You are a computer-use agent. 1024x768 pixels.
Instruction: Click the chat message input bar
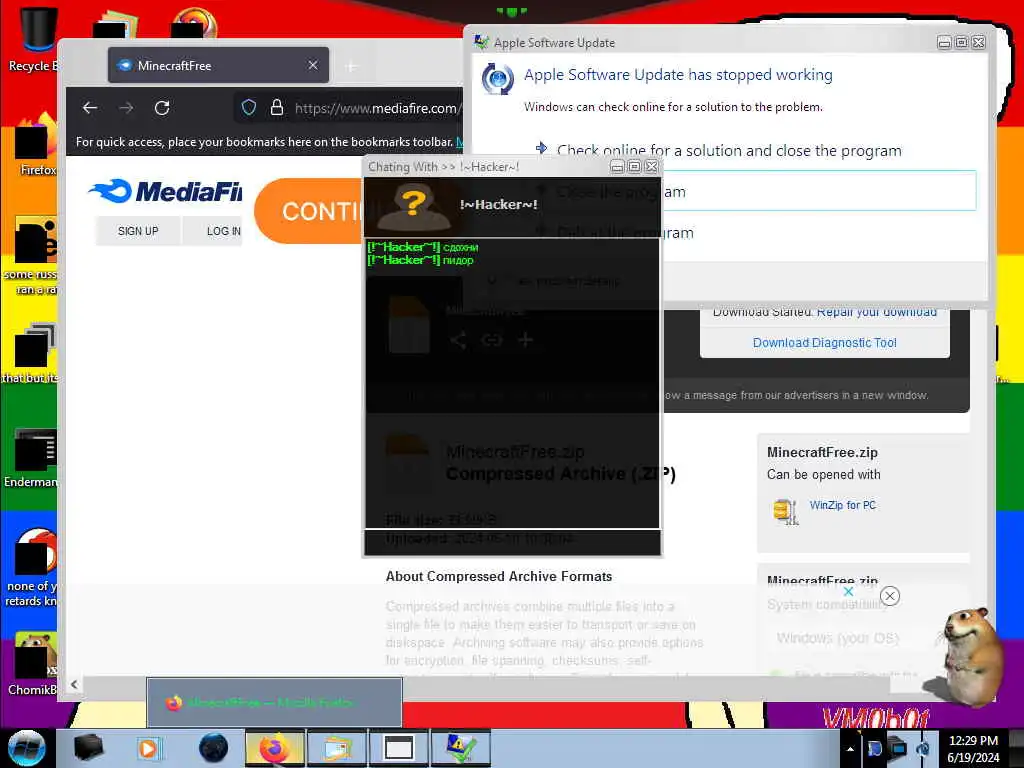(x=512, y=541)
